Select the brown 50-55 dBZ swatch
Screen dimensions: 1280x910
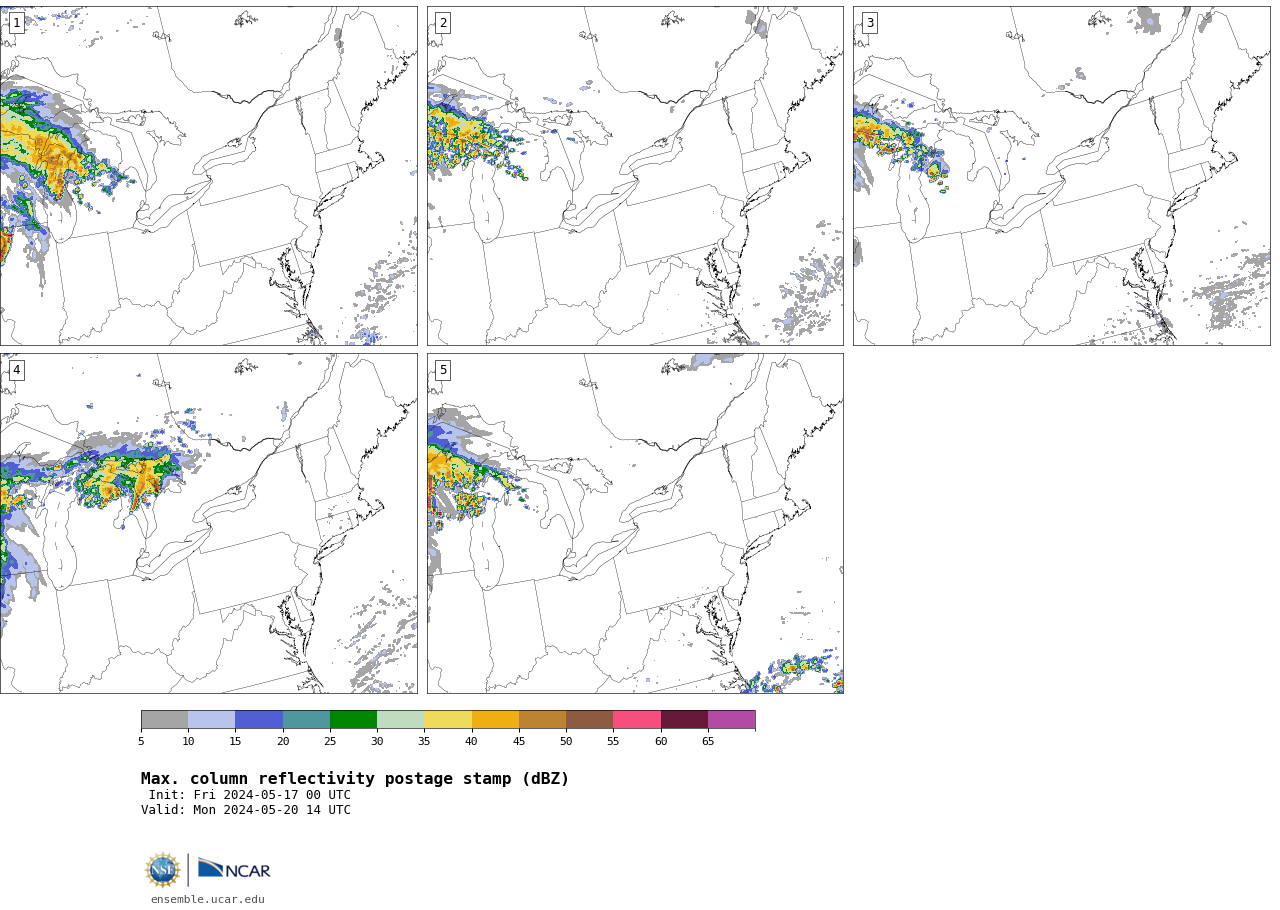click(x=589, y=720)
